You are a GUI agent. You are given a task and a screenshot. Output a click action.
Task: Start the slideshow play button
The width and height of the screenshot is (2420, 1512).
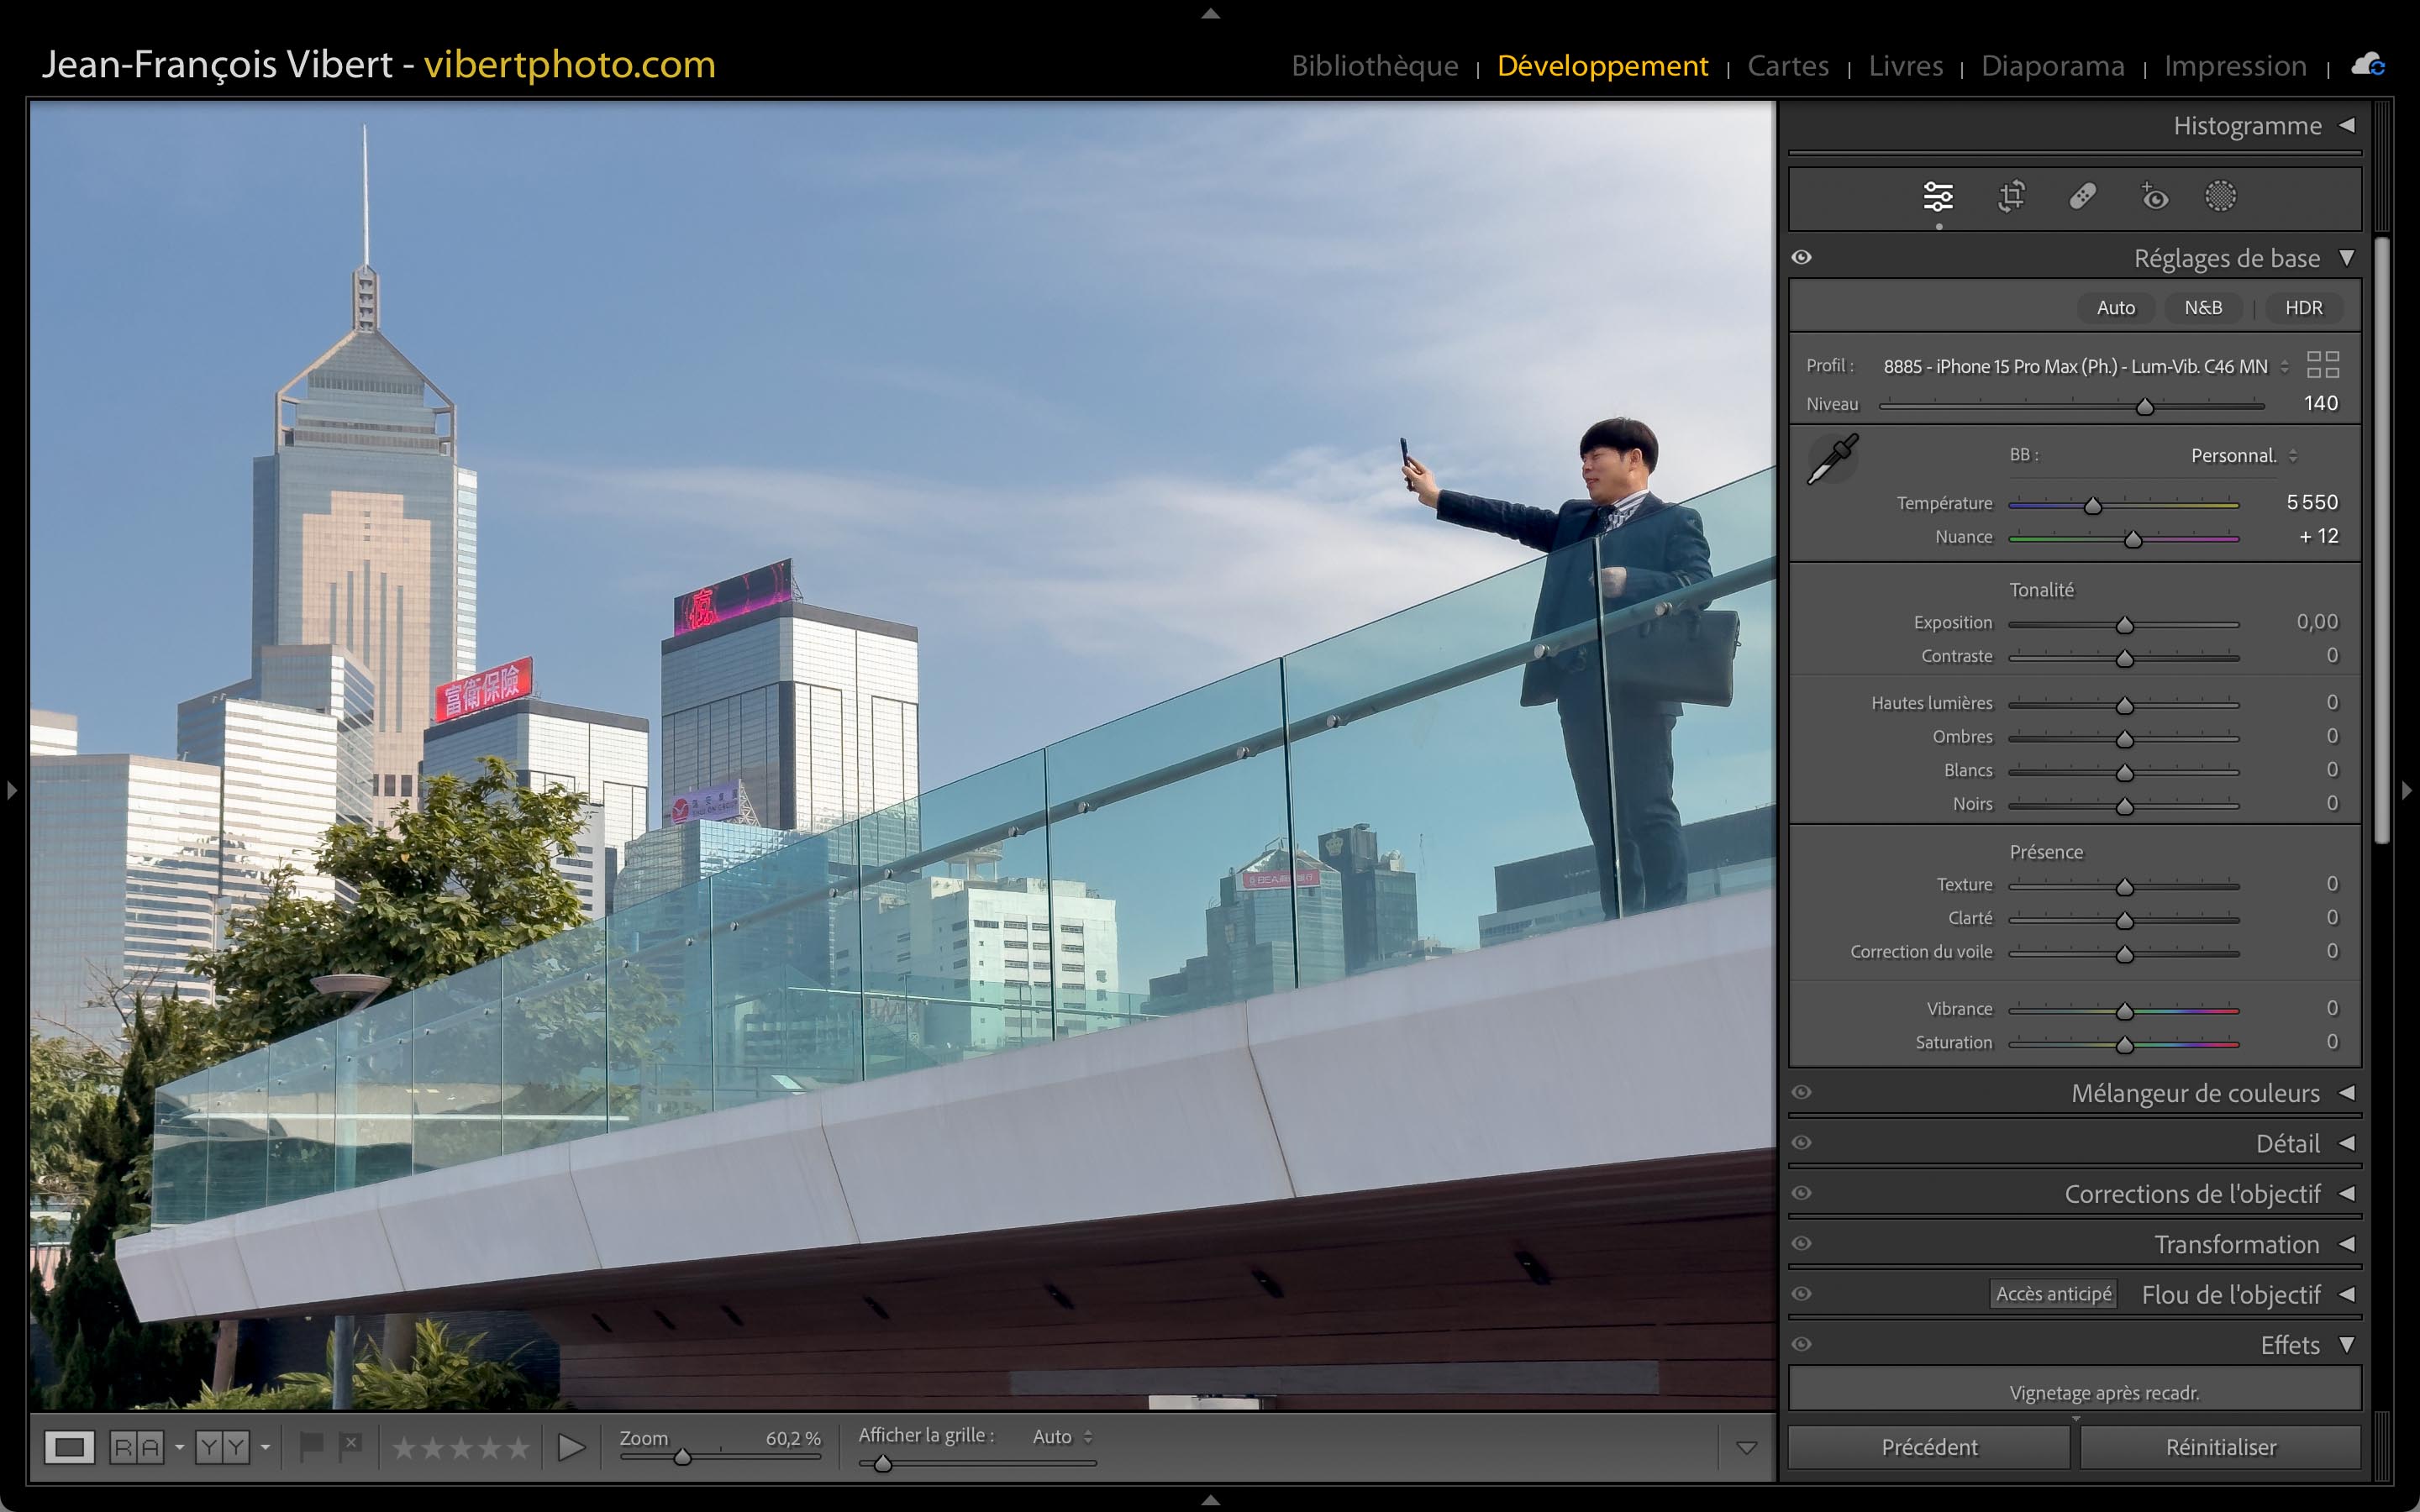pyautogui.click(x=571, y=1447)
